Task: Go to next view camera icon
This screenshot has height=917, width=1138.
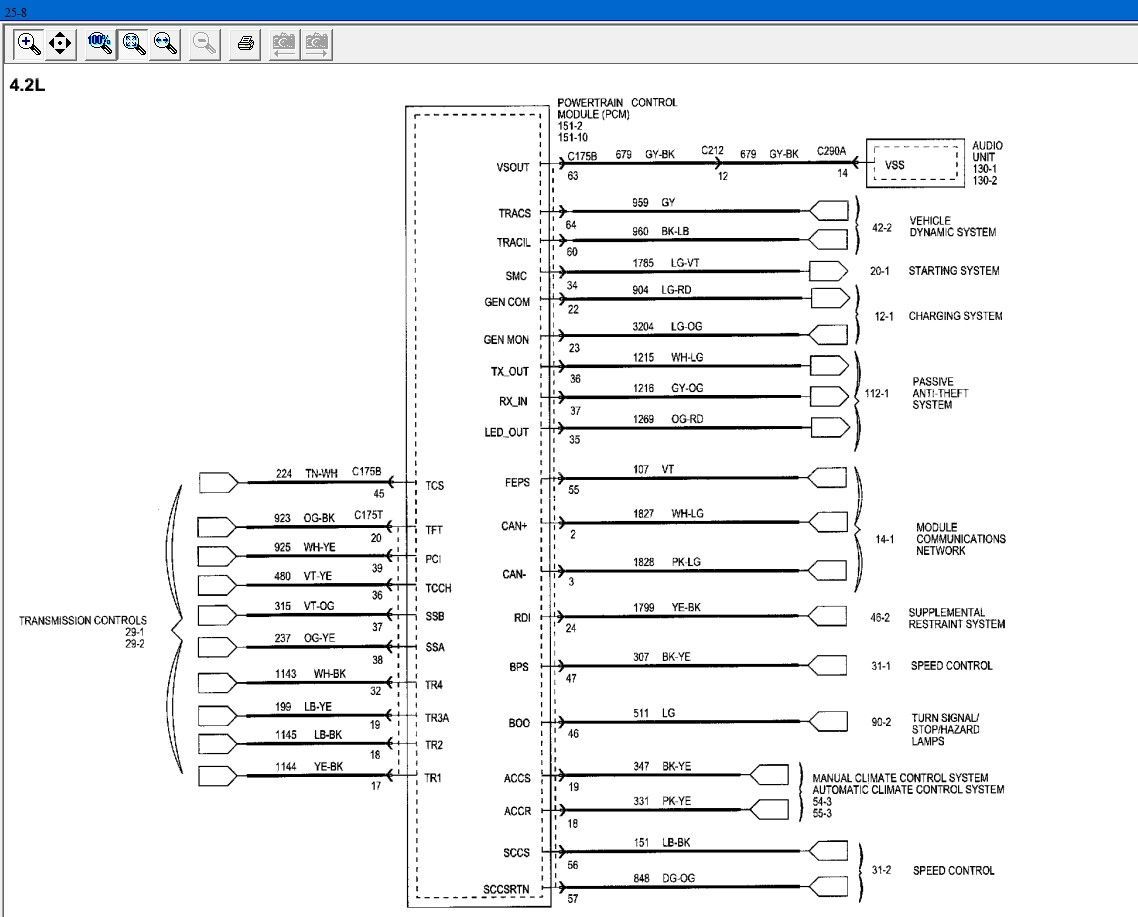Action: pyautogui.click(x=316, y=44)
